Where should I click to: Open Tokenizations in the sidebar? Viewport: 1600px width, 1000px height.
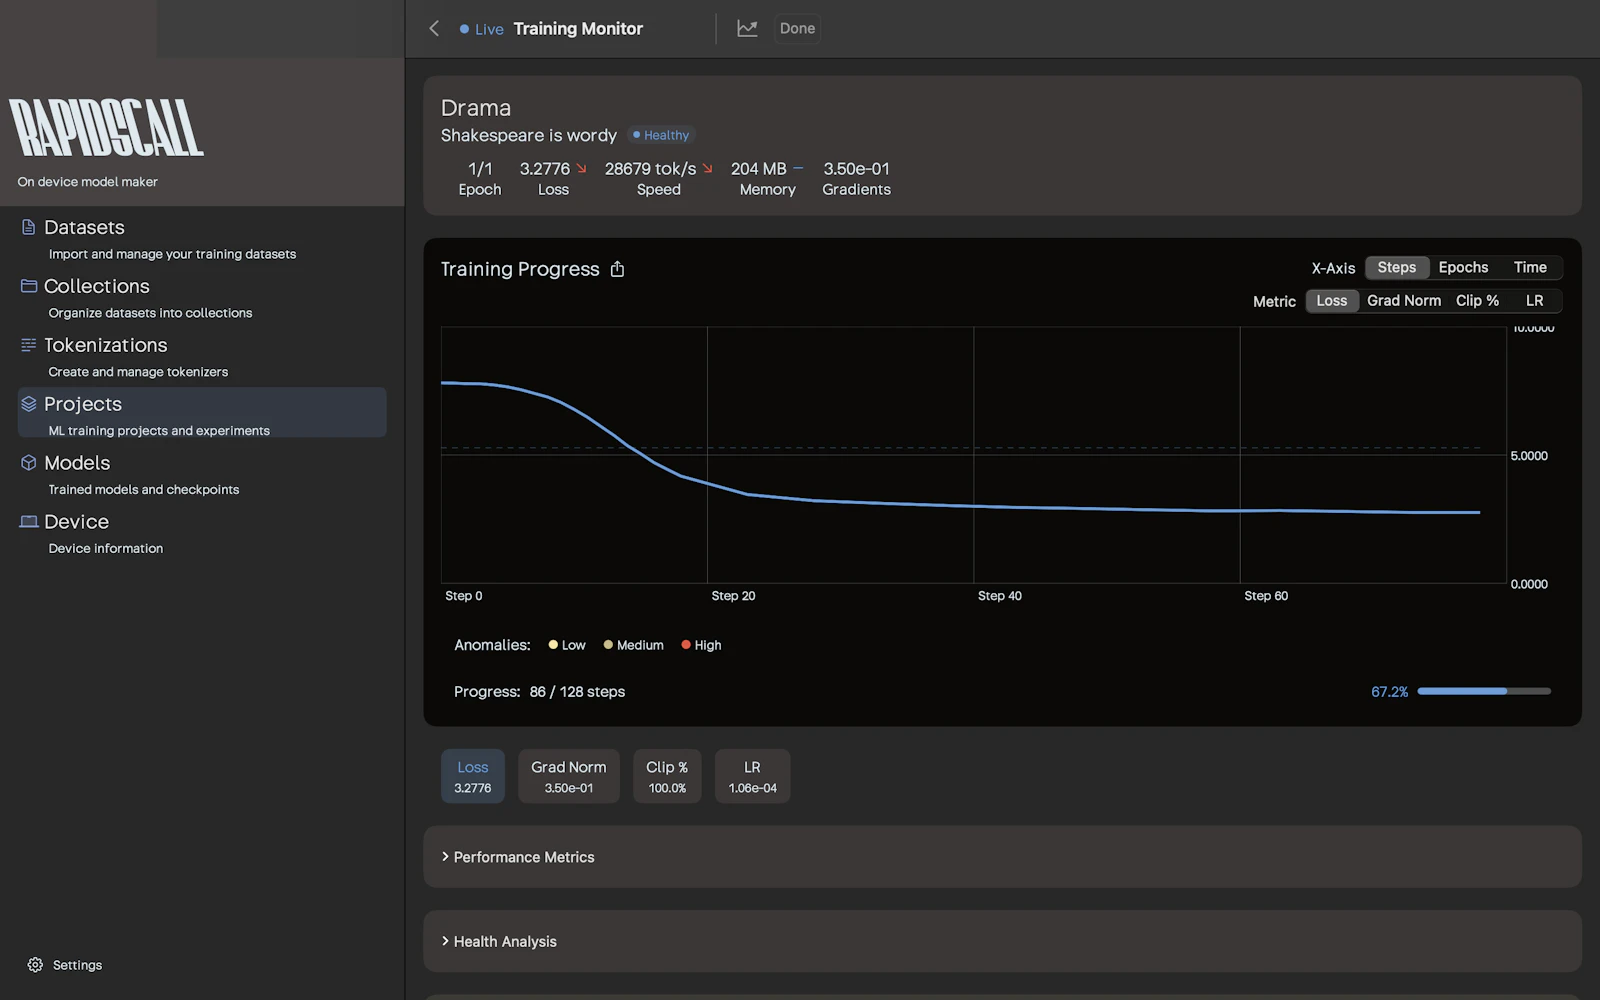[202, 357]
